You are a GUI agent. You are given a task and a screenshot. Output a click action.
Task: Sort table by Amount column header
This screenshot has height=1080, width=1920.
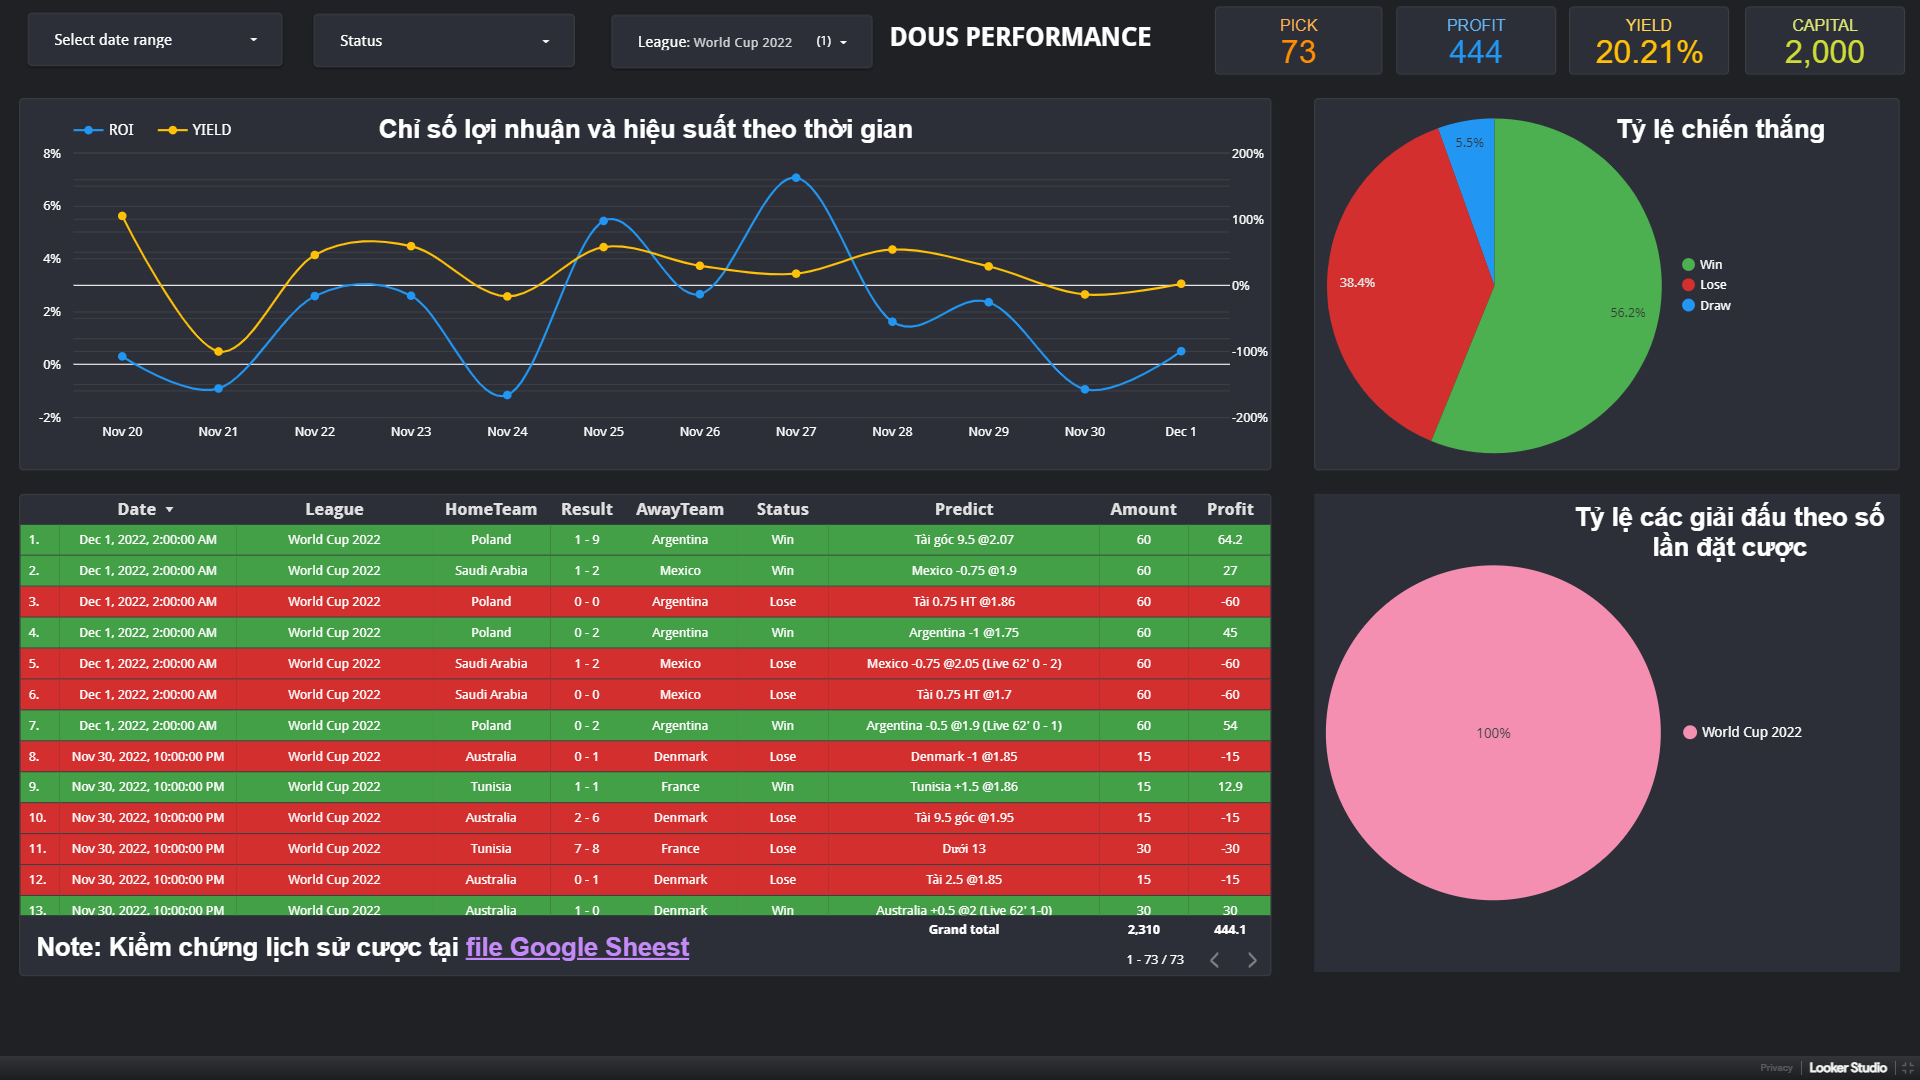pos(1143,509)
